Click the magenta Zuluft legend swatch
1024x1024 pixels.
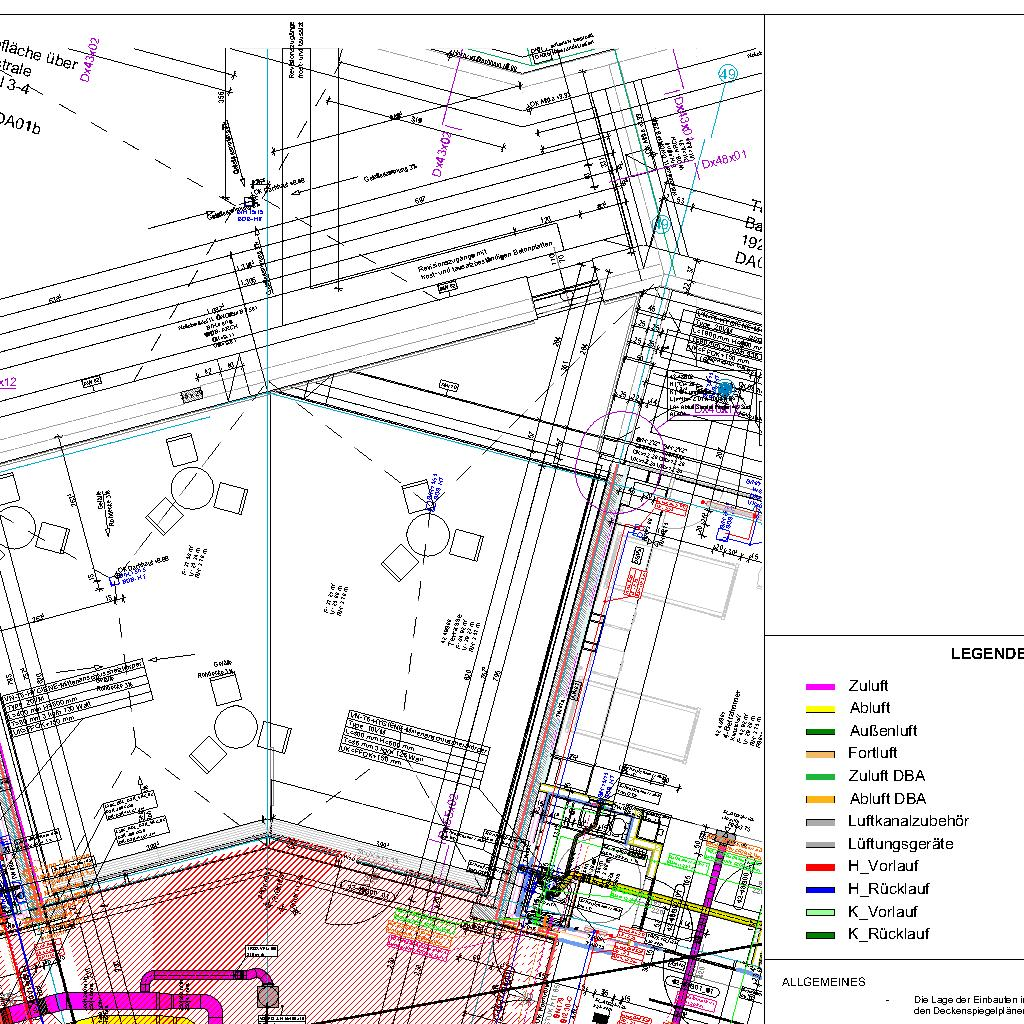(820, 687)
